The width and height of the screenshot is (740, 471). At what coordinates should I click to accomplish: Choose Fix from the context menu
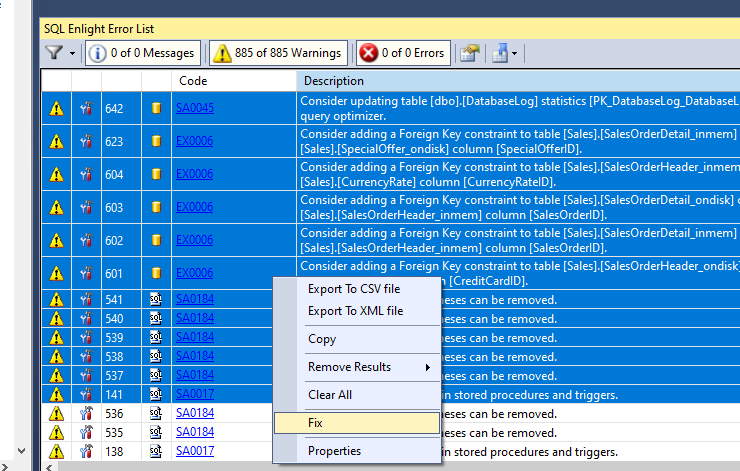tap(357, 423)
